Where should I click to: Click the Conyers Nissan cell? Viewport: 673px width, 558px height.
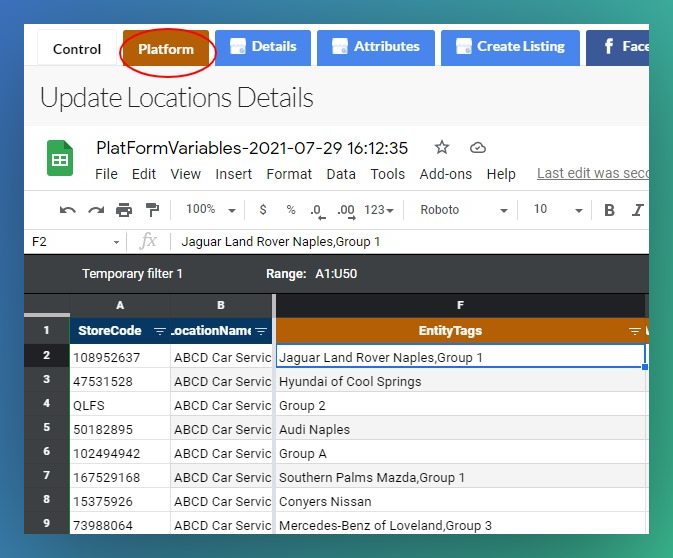click(x=461, y=501)
